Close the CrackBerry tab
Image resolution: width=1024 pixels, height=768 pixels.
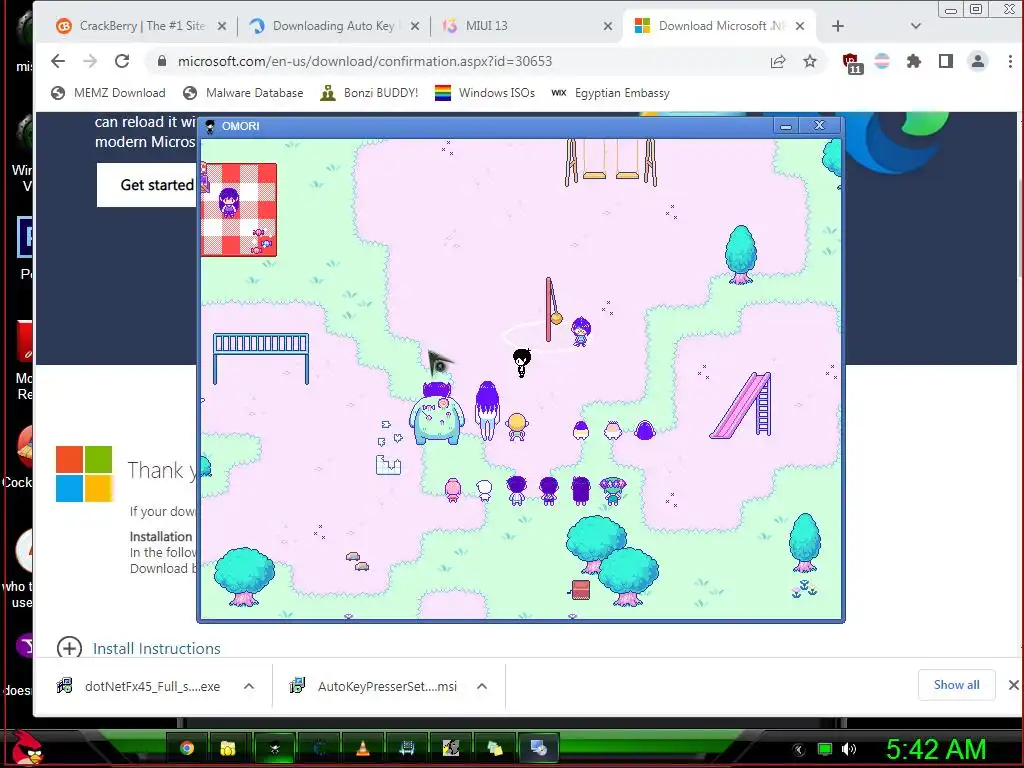[222, 26]
